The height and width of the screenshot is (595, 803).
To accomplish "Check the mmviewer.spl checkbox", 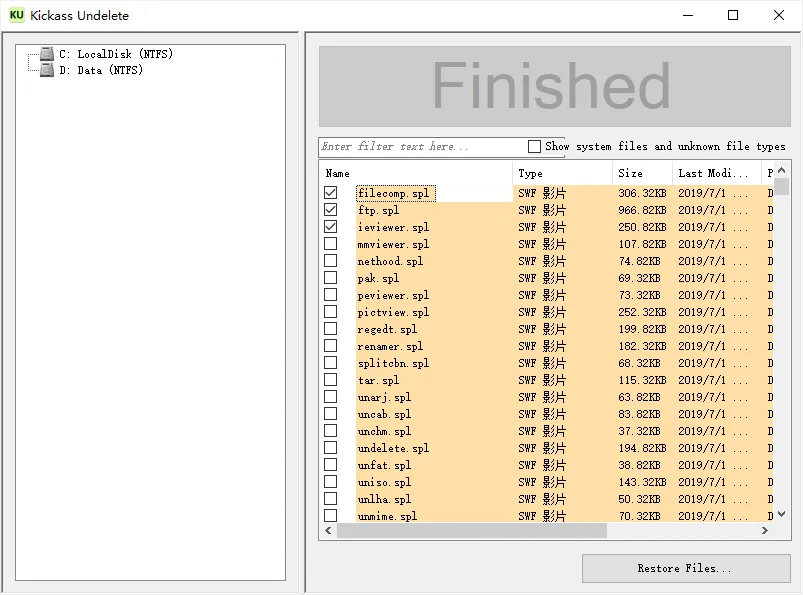I will pyautogui.click(x=331, y=244).
